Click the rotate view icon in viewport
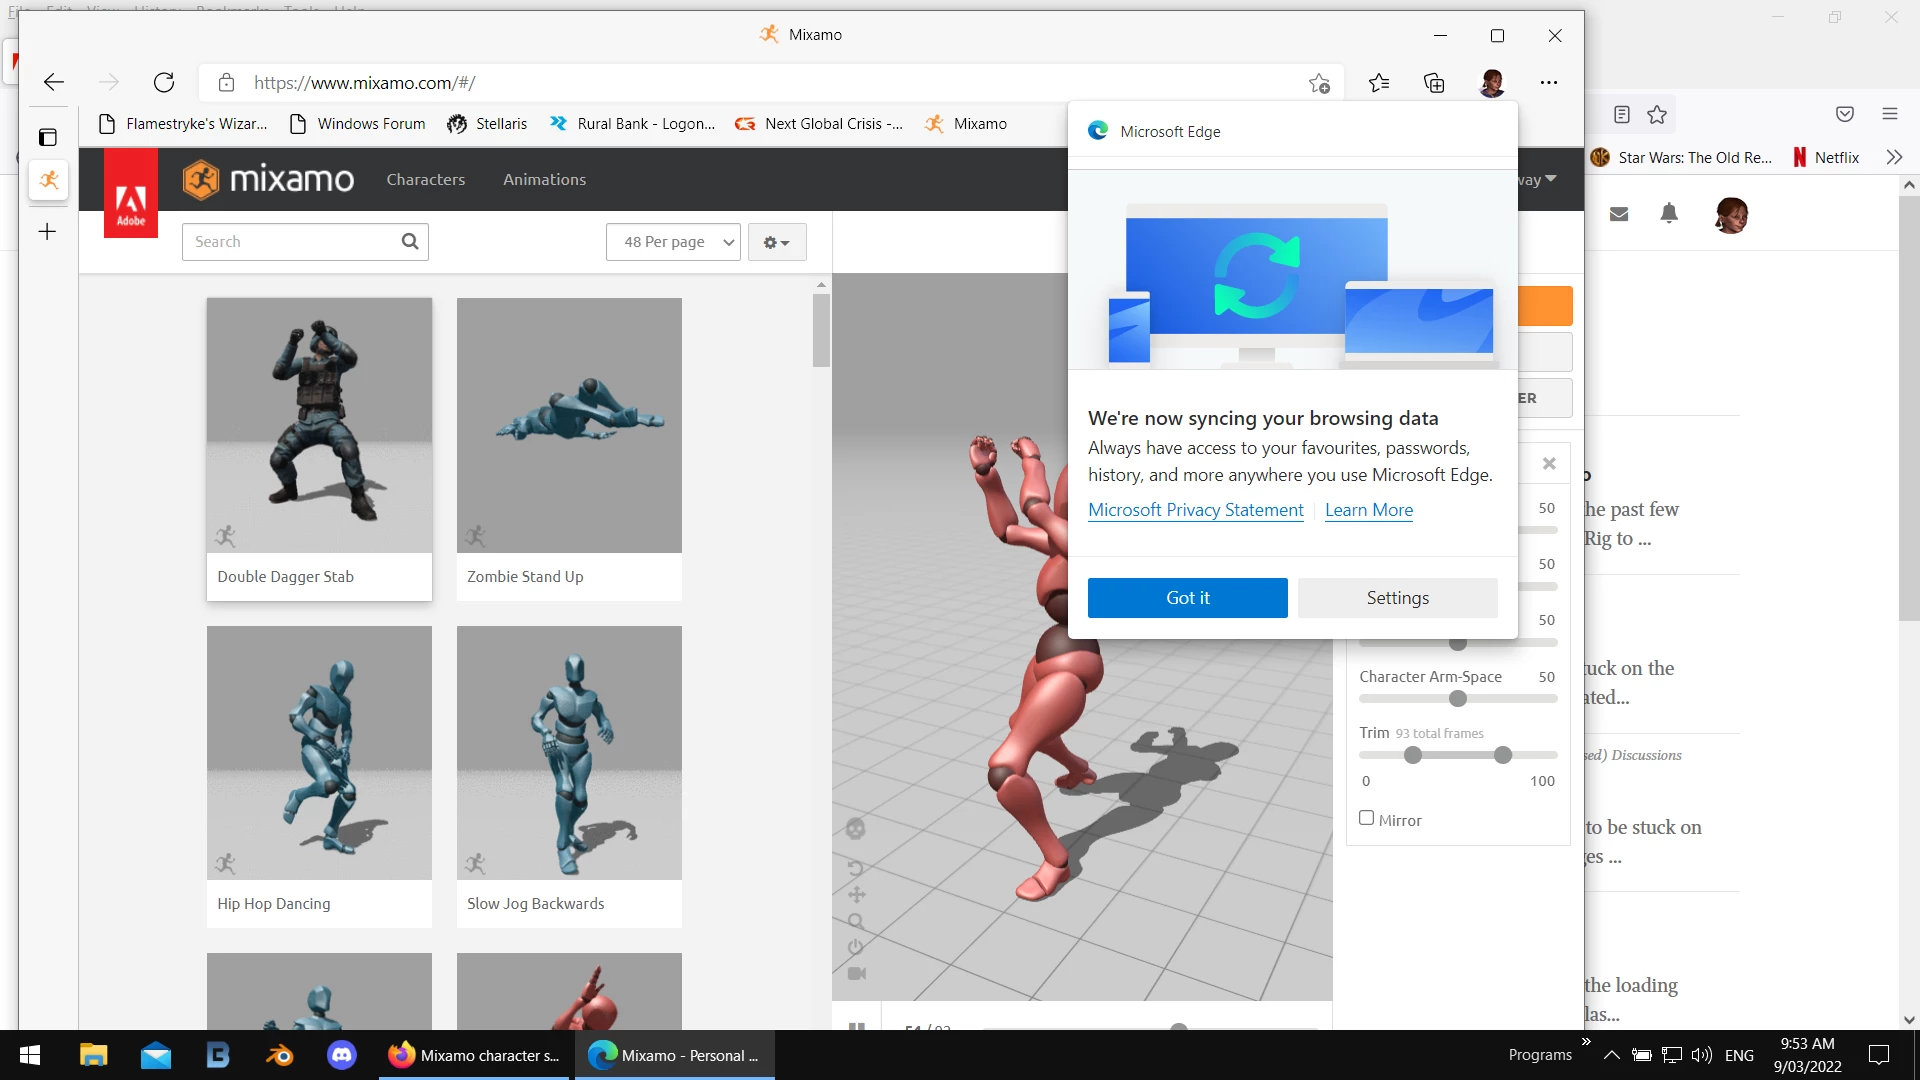This screenshot has height=1080, width=1920. pos(855,867)
